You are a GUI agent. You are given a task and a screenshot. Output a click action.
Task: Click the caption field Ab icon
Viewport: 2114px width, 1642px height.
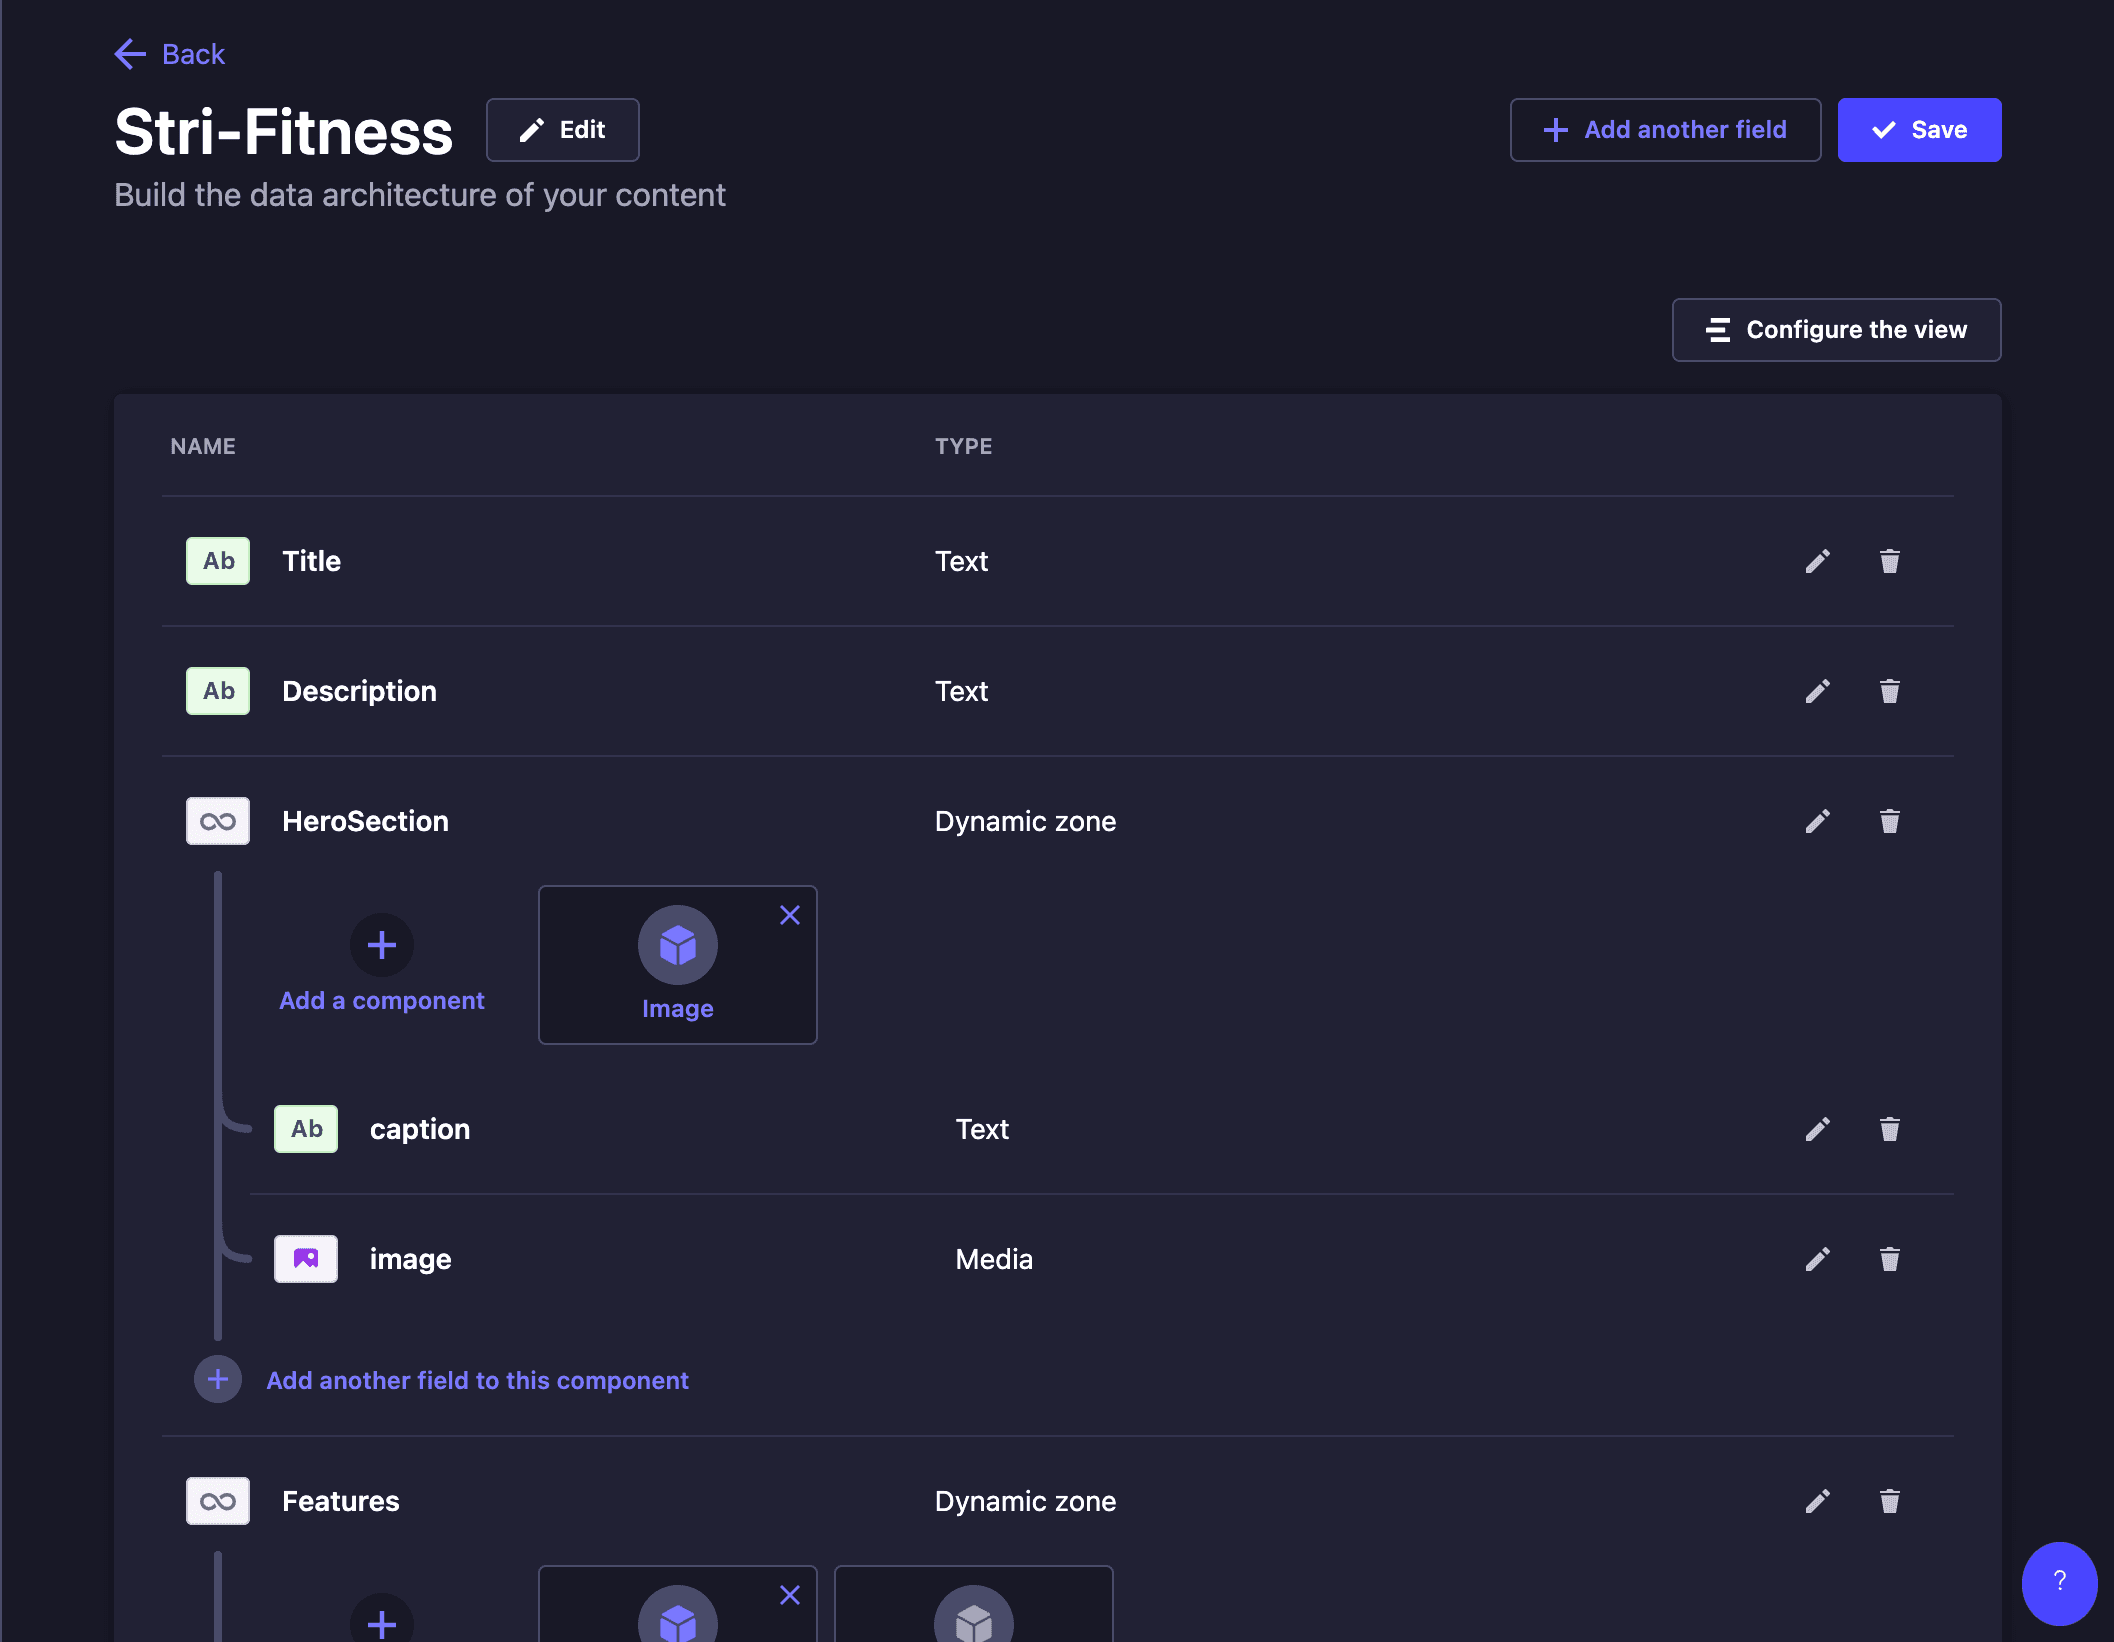[306, 1129]
